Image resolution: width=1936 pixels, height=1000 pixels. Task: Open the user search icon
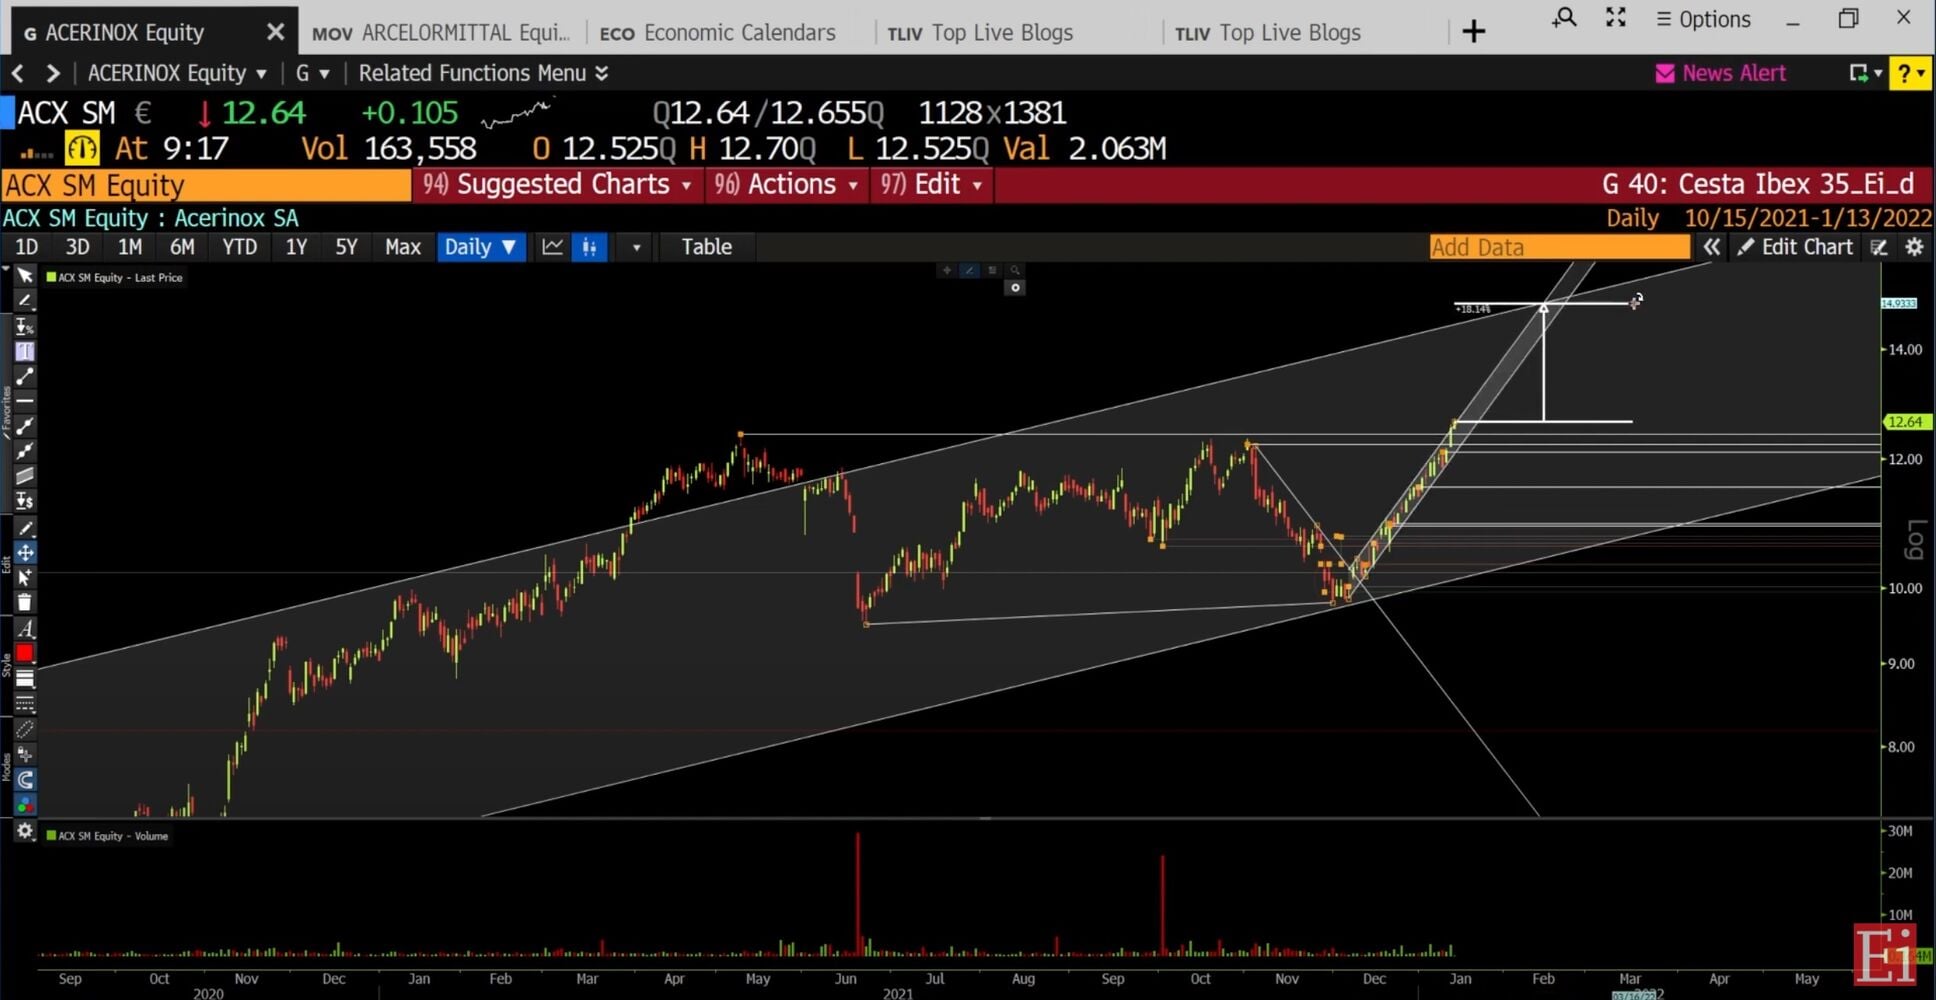point(1564,18)
